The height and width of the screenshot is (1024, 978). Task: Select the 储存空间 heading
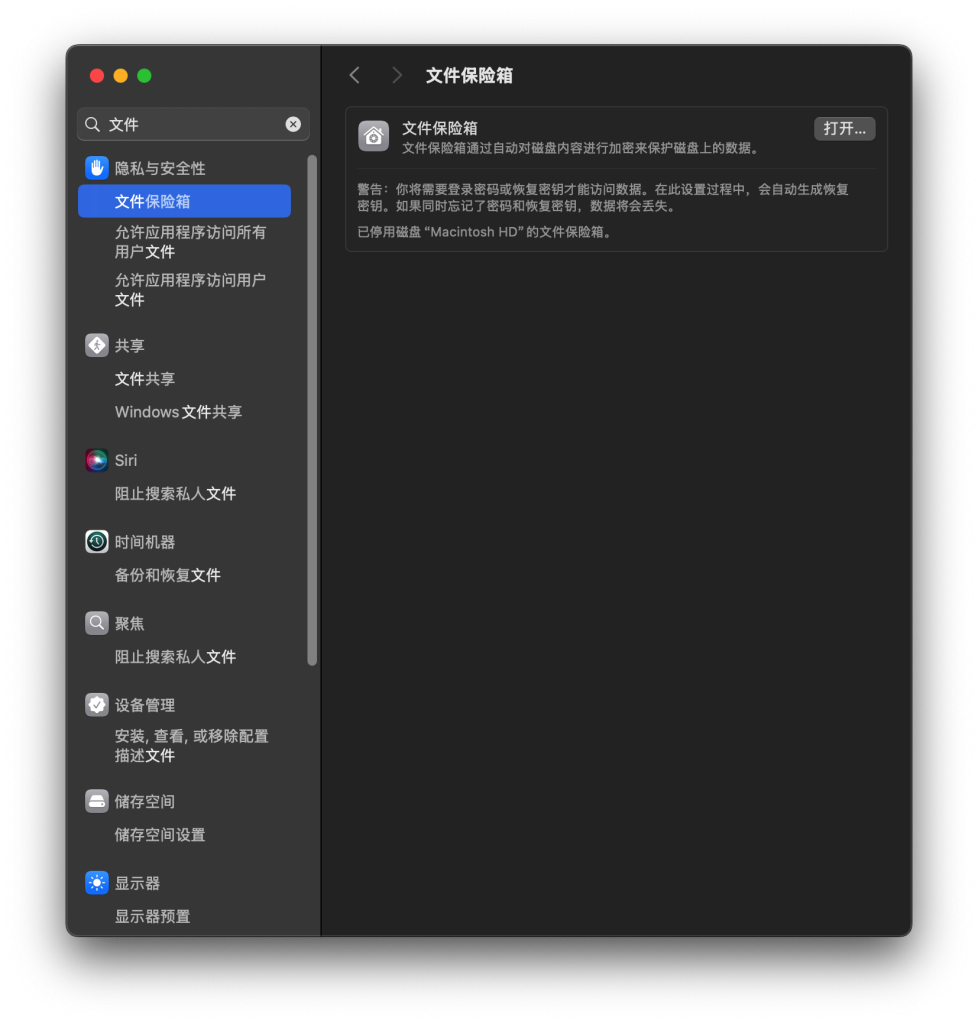[x=145, y=801]
